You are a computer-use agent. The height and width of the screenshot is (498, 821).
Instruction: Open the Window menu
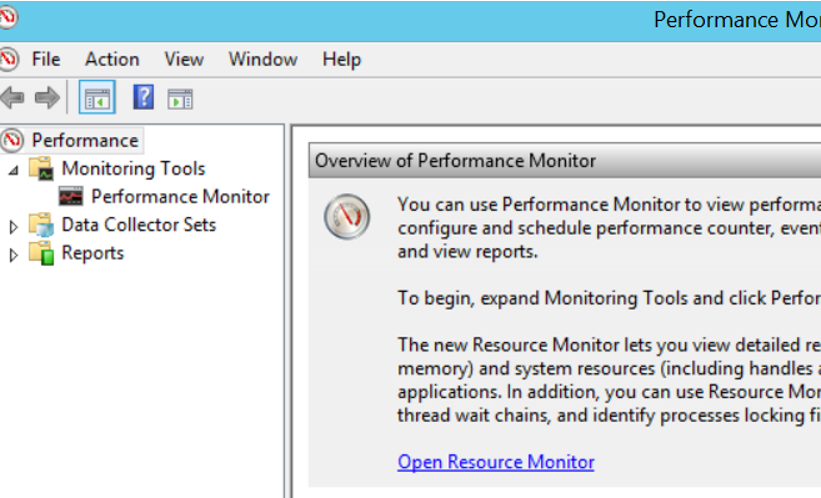click(x=263, y=59)
